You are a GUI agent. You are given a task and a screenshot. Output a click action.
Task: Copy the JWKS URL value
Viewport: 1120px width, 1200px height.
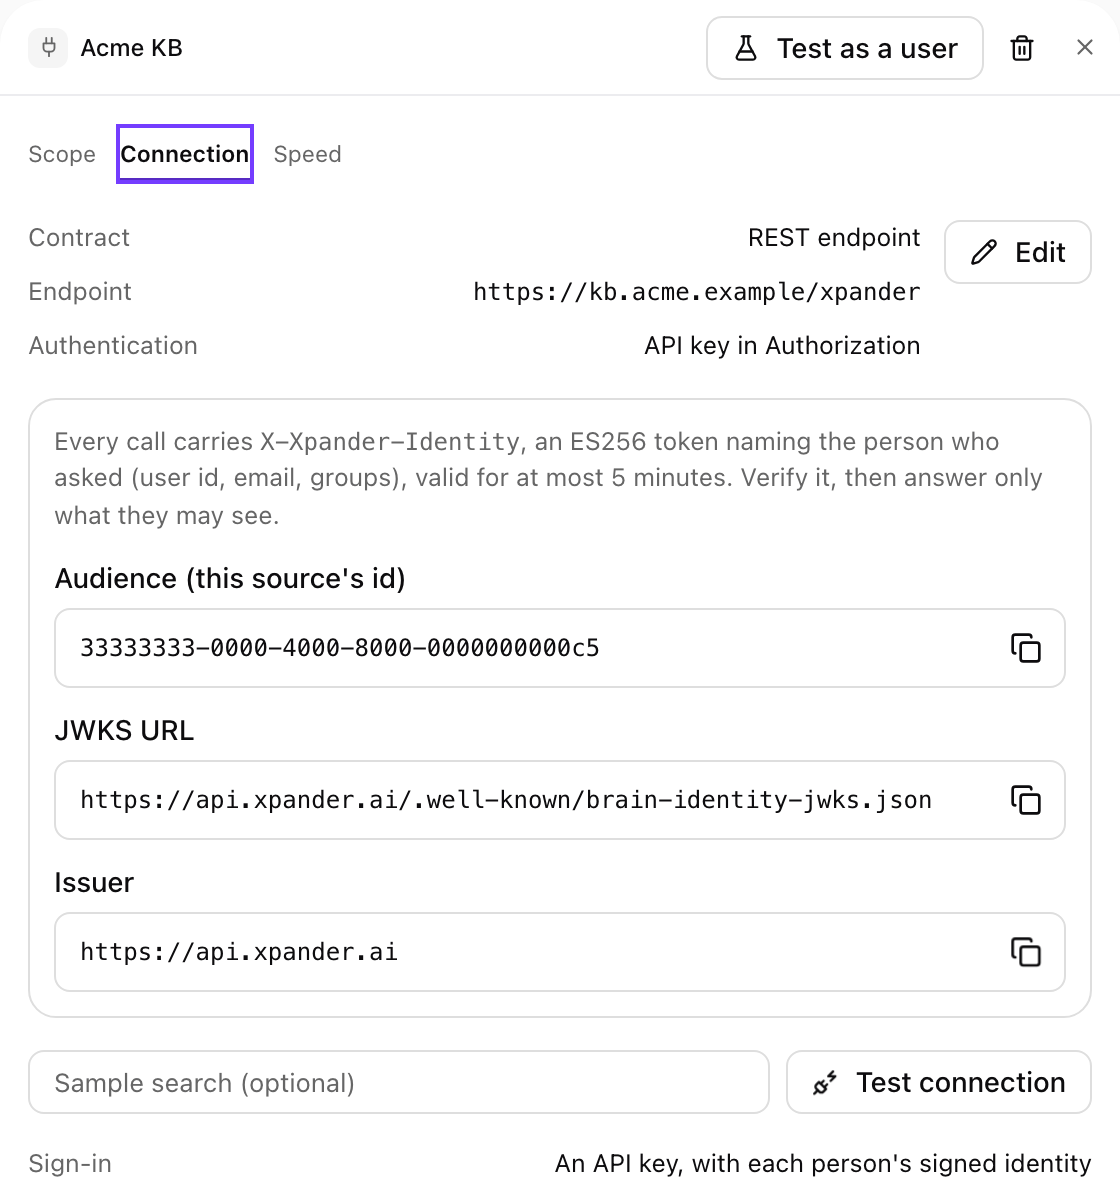[1026, 800]
